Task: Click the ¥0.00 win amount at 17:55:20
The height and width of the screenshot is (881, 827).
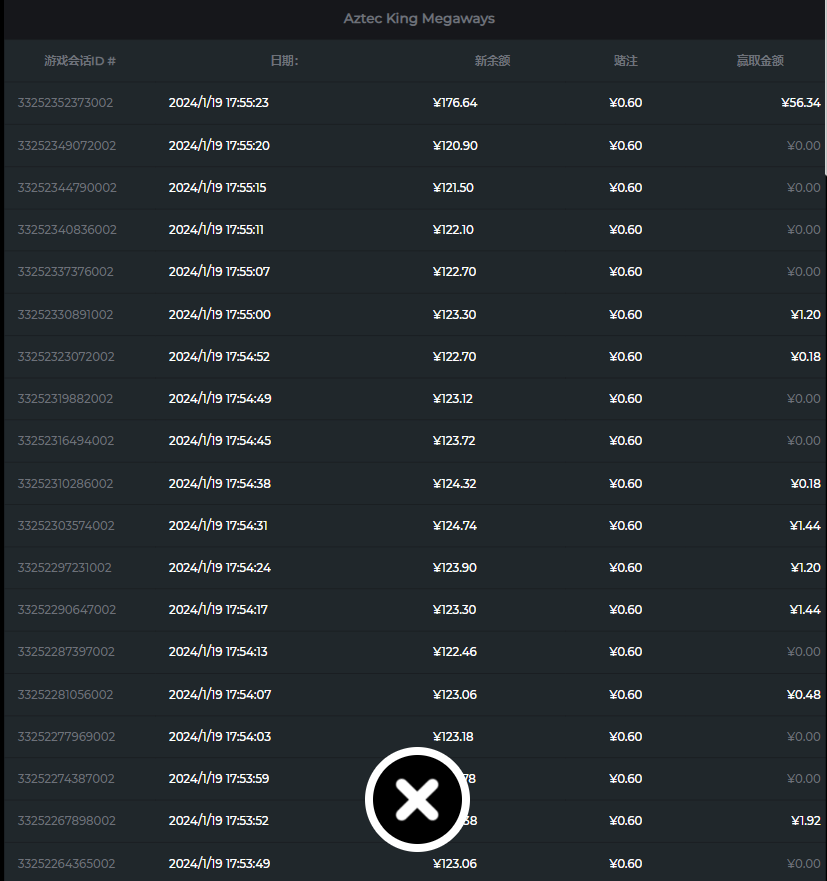Action: coord(804,146)
